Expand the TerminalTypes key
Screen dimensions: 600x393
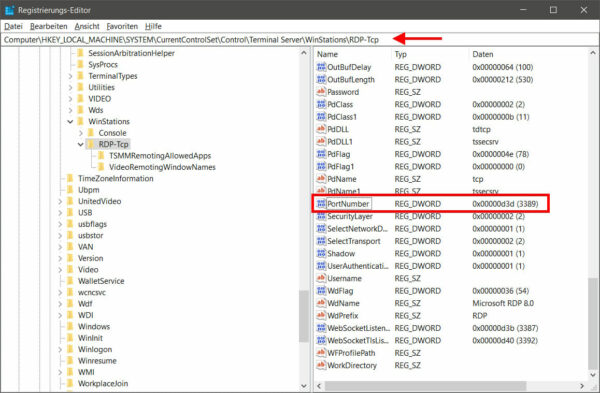[x=70, y=76]
